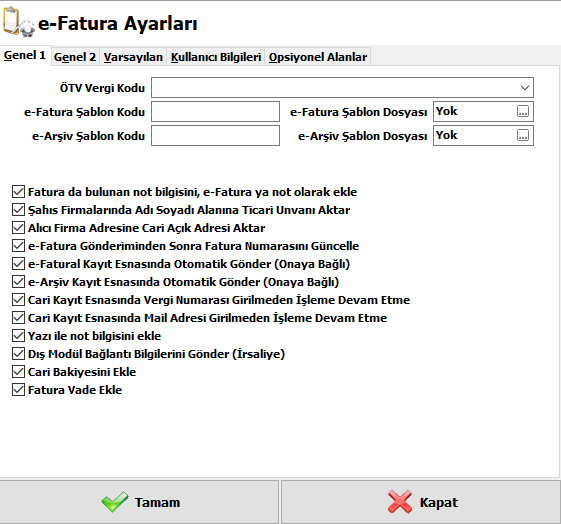Click the red X Kapat icon

click(400, 502)
